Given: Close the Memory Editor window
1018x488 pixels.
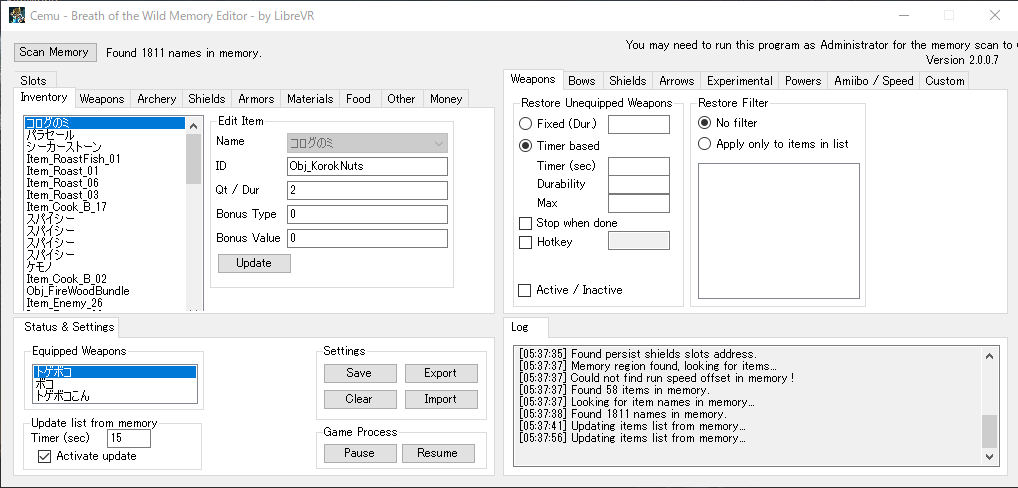Looking at the screenshot, I should [995, 15].
